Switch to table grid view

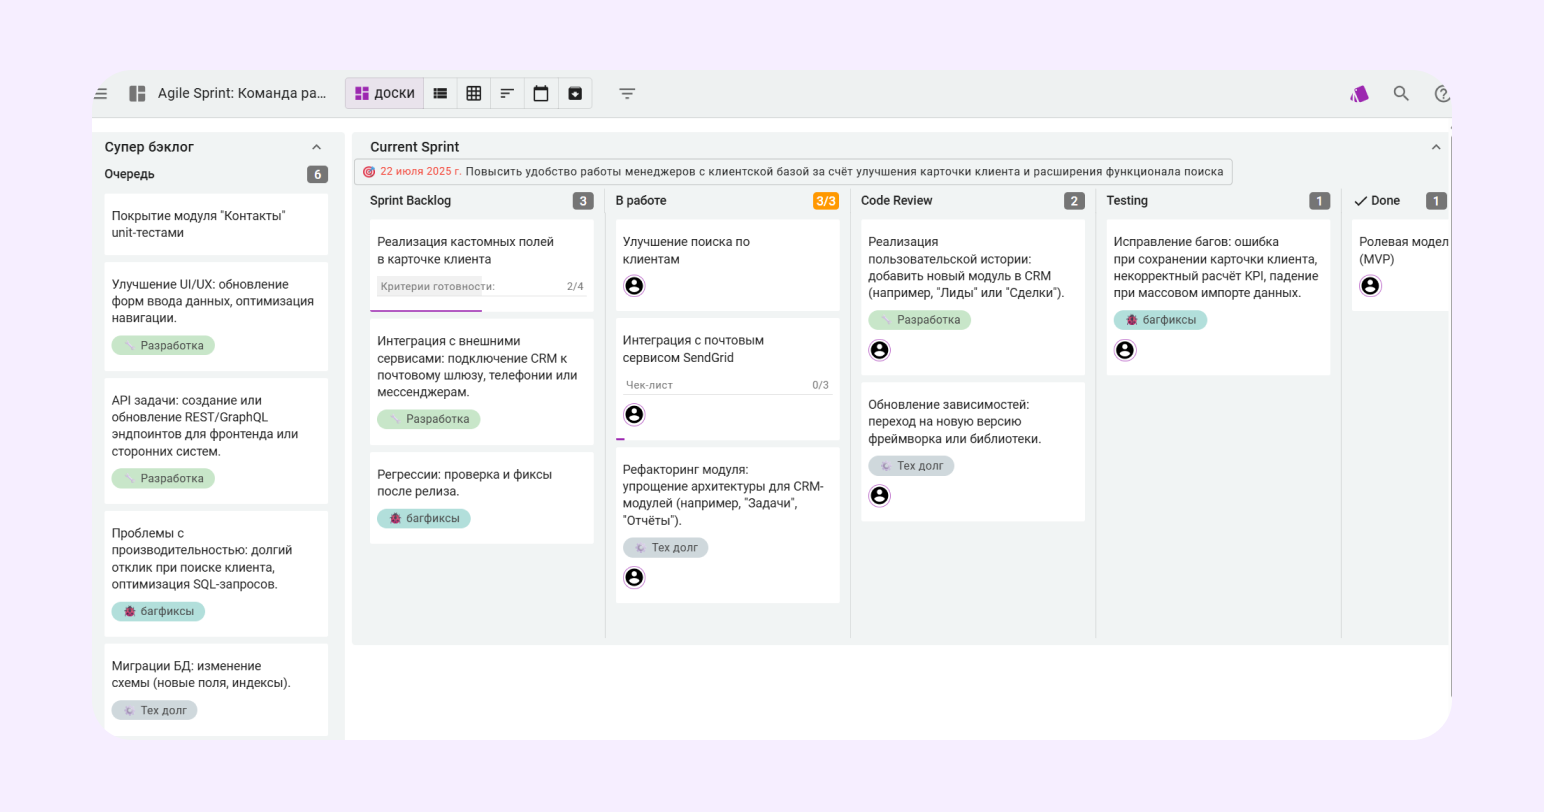click(x=474, y=94)
